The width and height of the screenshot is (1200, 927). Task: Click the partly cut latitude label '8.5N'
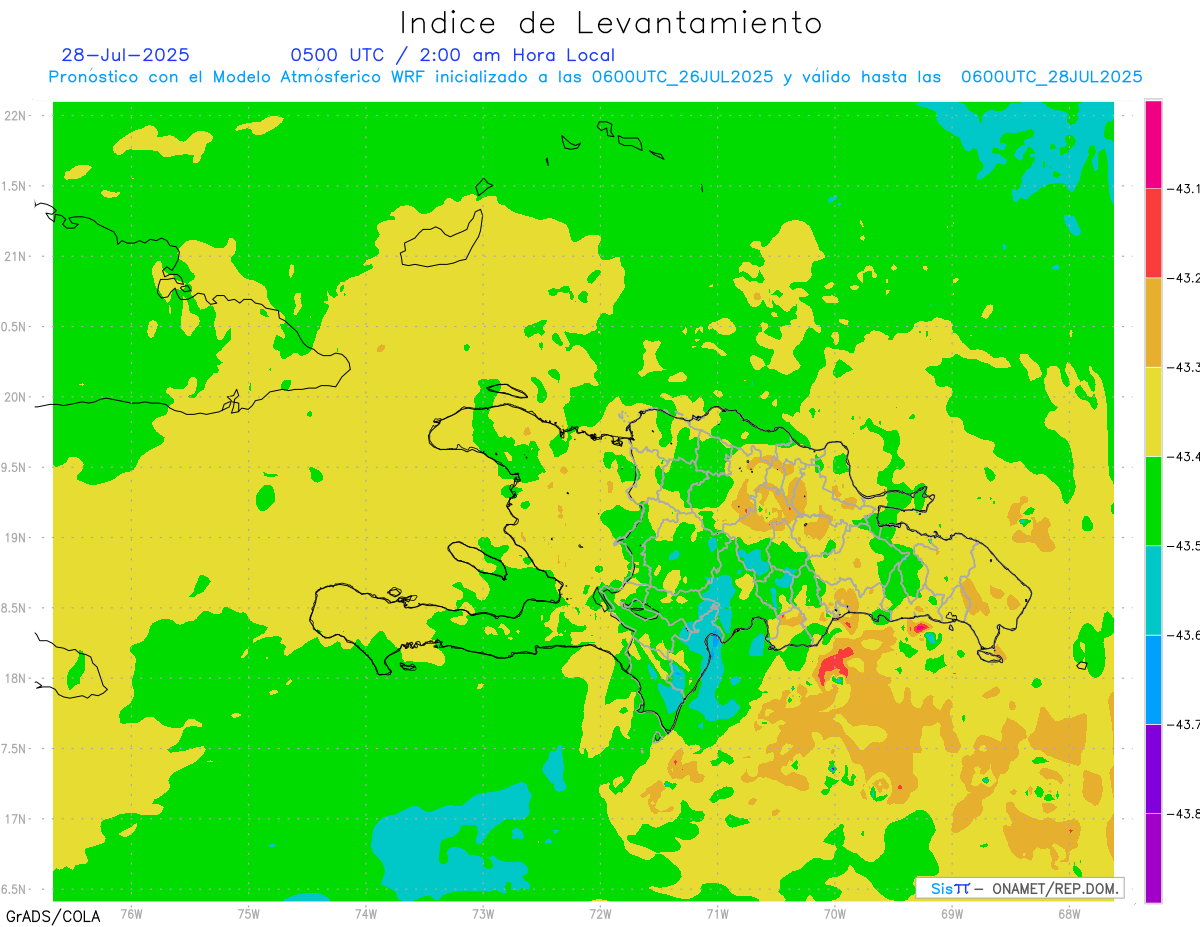pyautogui.click(x=14, y=608)
